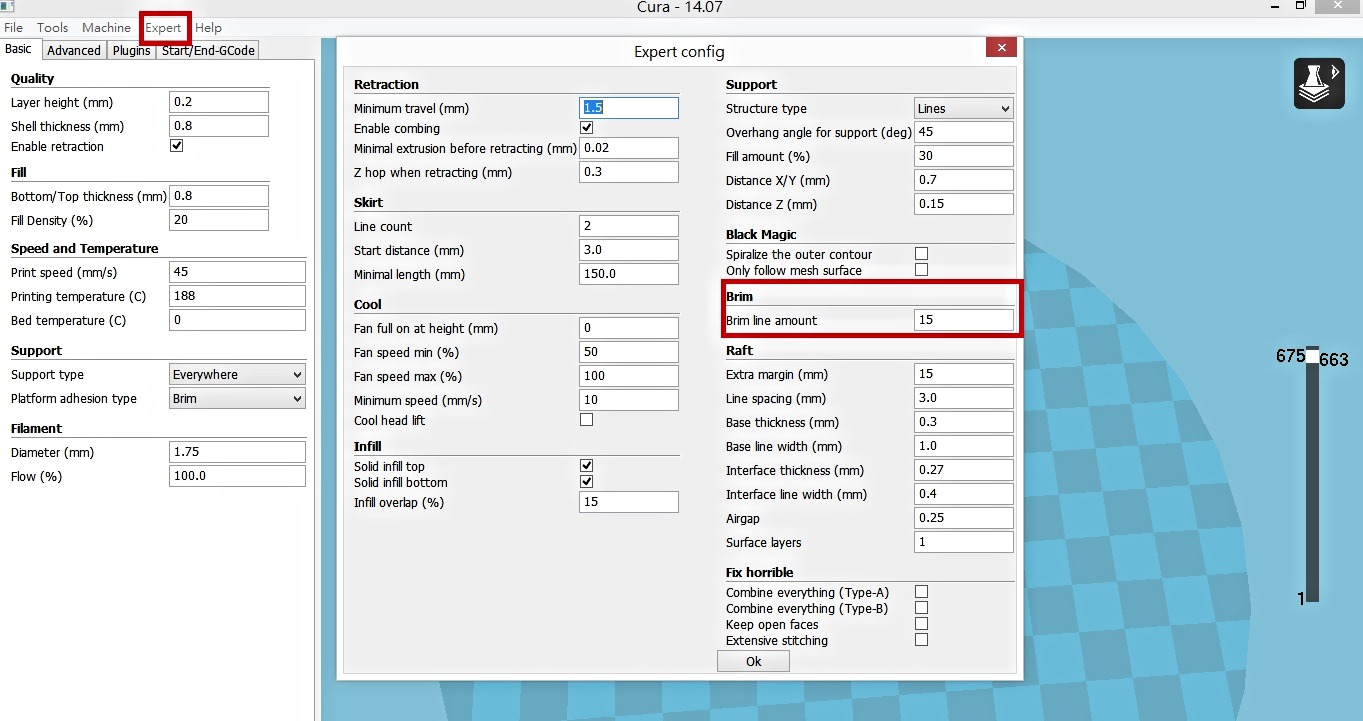Enable Combine everything (Type-A)
Image resolution: width=1363 pixels, height=721 pixels.
tap(922, 592)
